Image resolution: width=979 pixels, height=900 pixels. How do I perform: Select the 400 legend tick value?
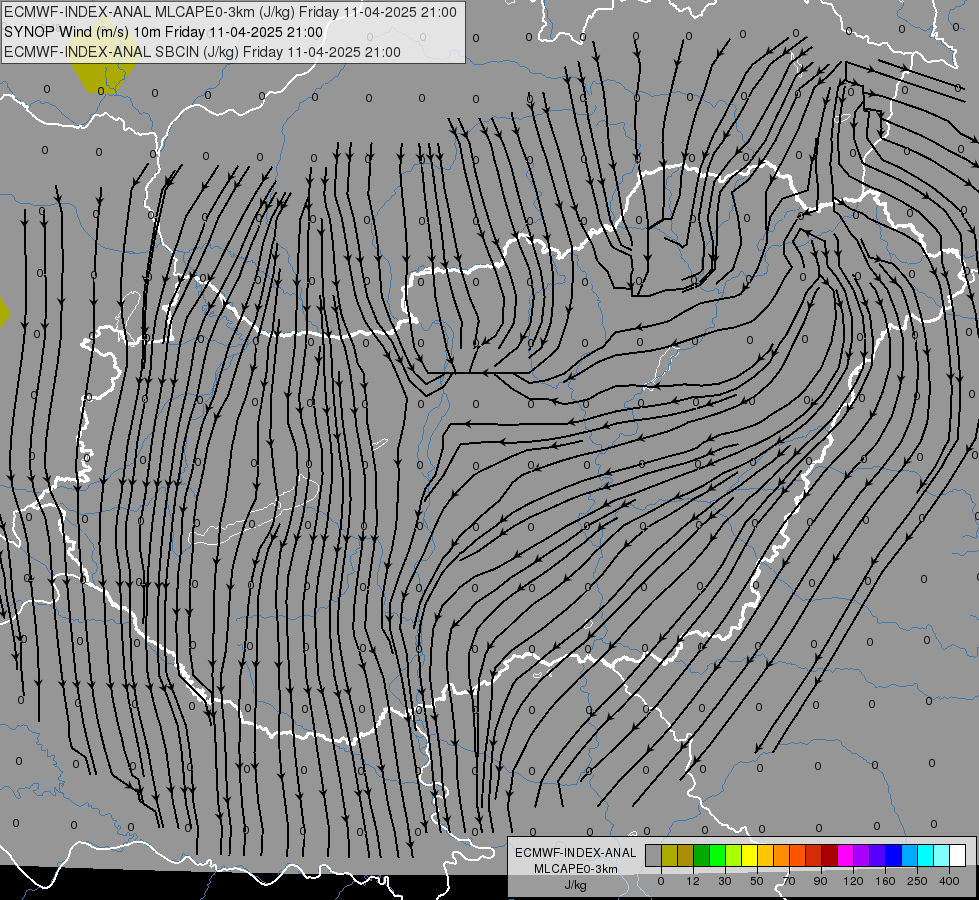(x=949, y=881)
